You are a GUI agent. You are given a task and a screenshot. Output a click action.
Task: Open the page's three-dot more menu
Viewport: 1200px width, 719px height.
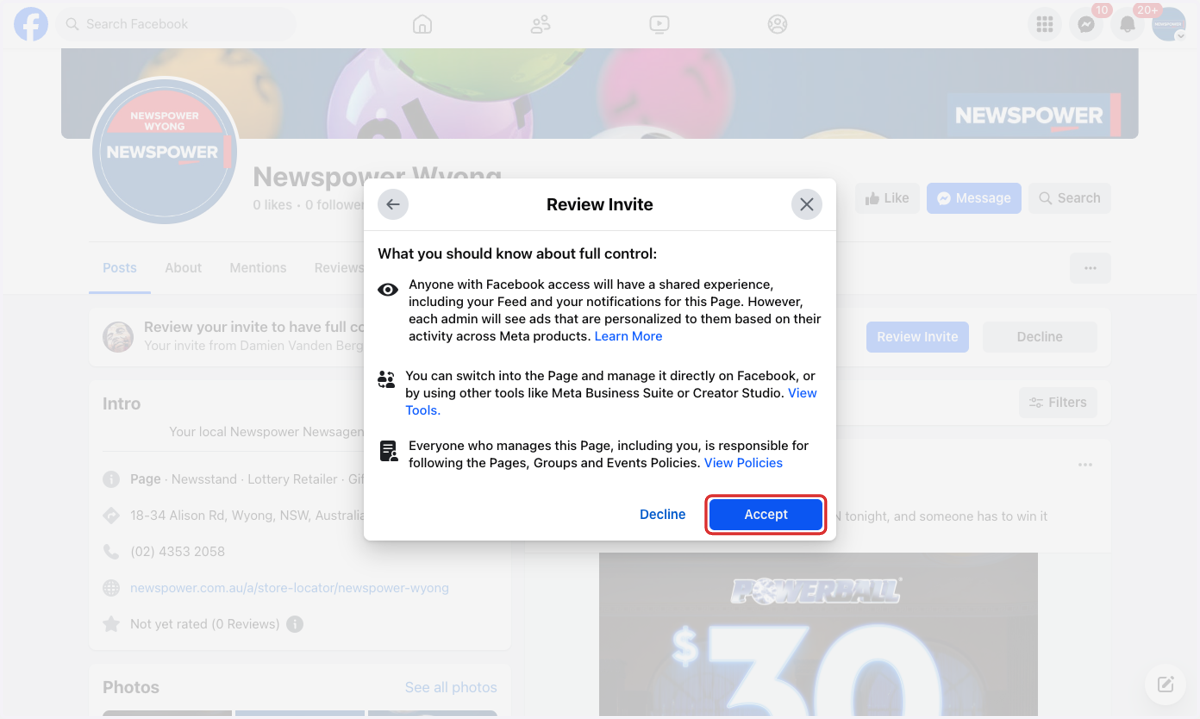[1090, 268]
